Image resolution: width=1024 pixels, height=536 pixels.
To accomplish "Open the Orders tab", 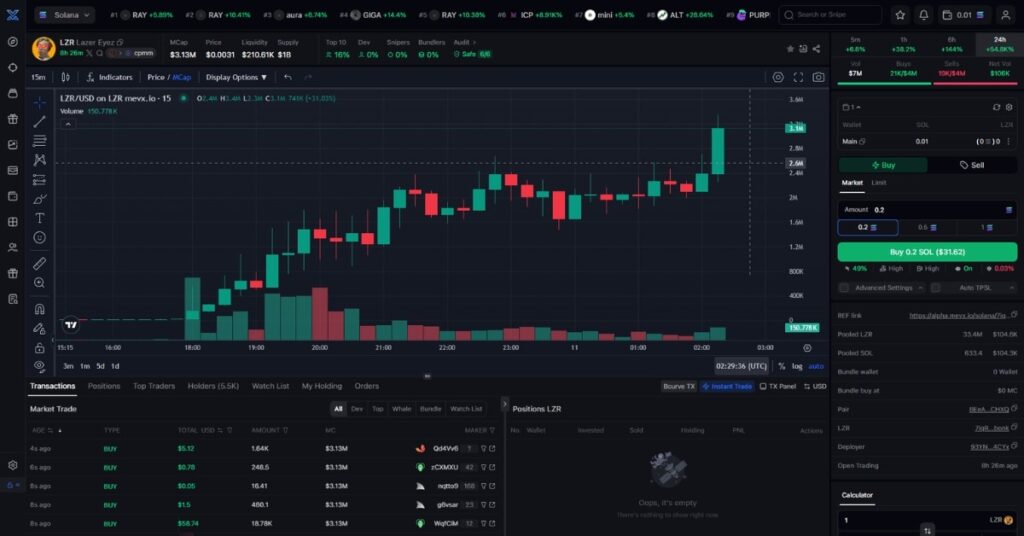I will click(x=366, y=386).
